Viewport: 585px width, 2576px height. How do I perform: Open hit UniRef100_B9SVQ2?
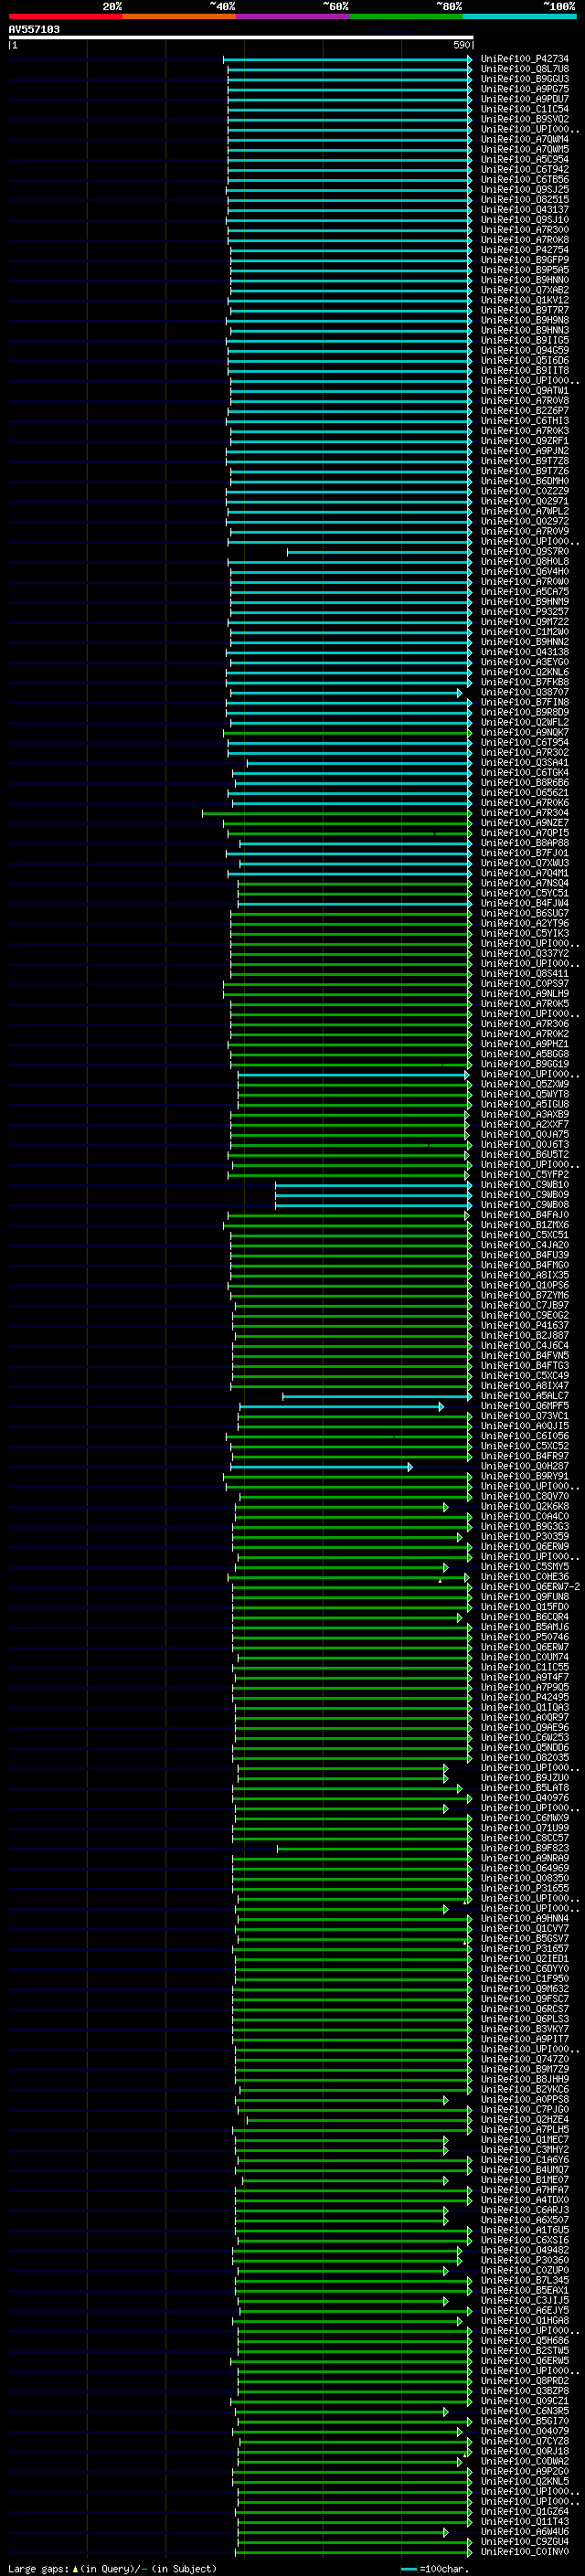click(524, 119)
